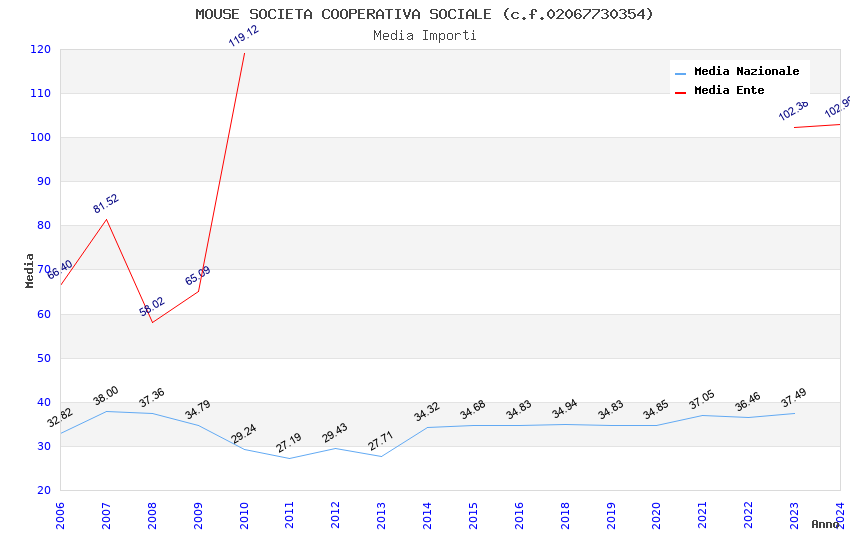850x550 pixels.
Task: Click the 2006 x-axis year label
Action: tap(60, 515)
